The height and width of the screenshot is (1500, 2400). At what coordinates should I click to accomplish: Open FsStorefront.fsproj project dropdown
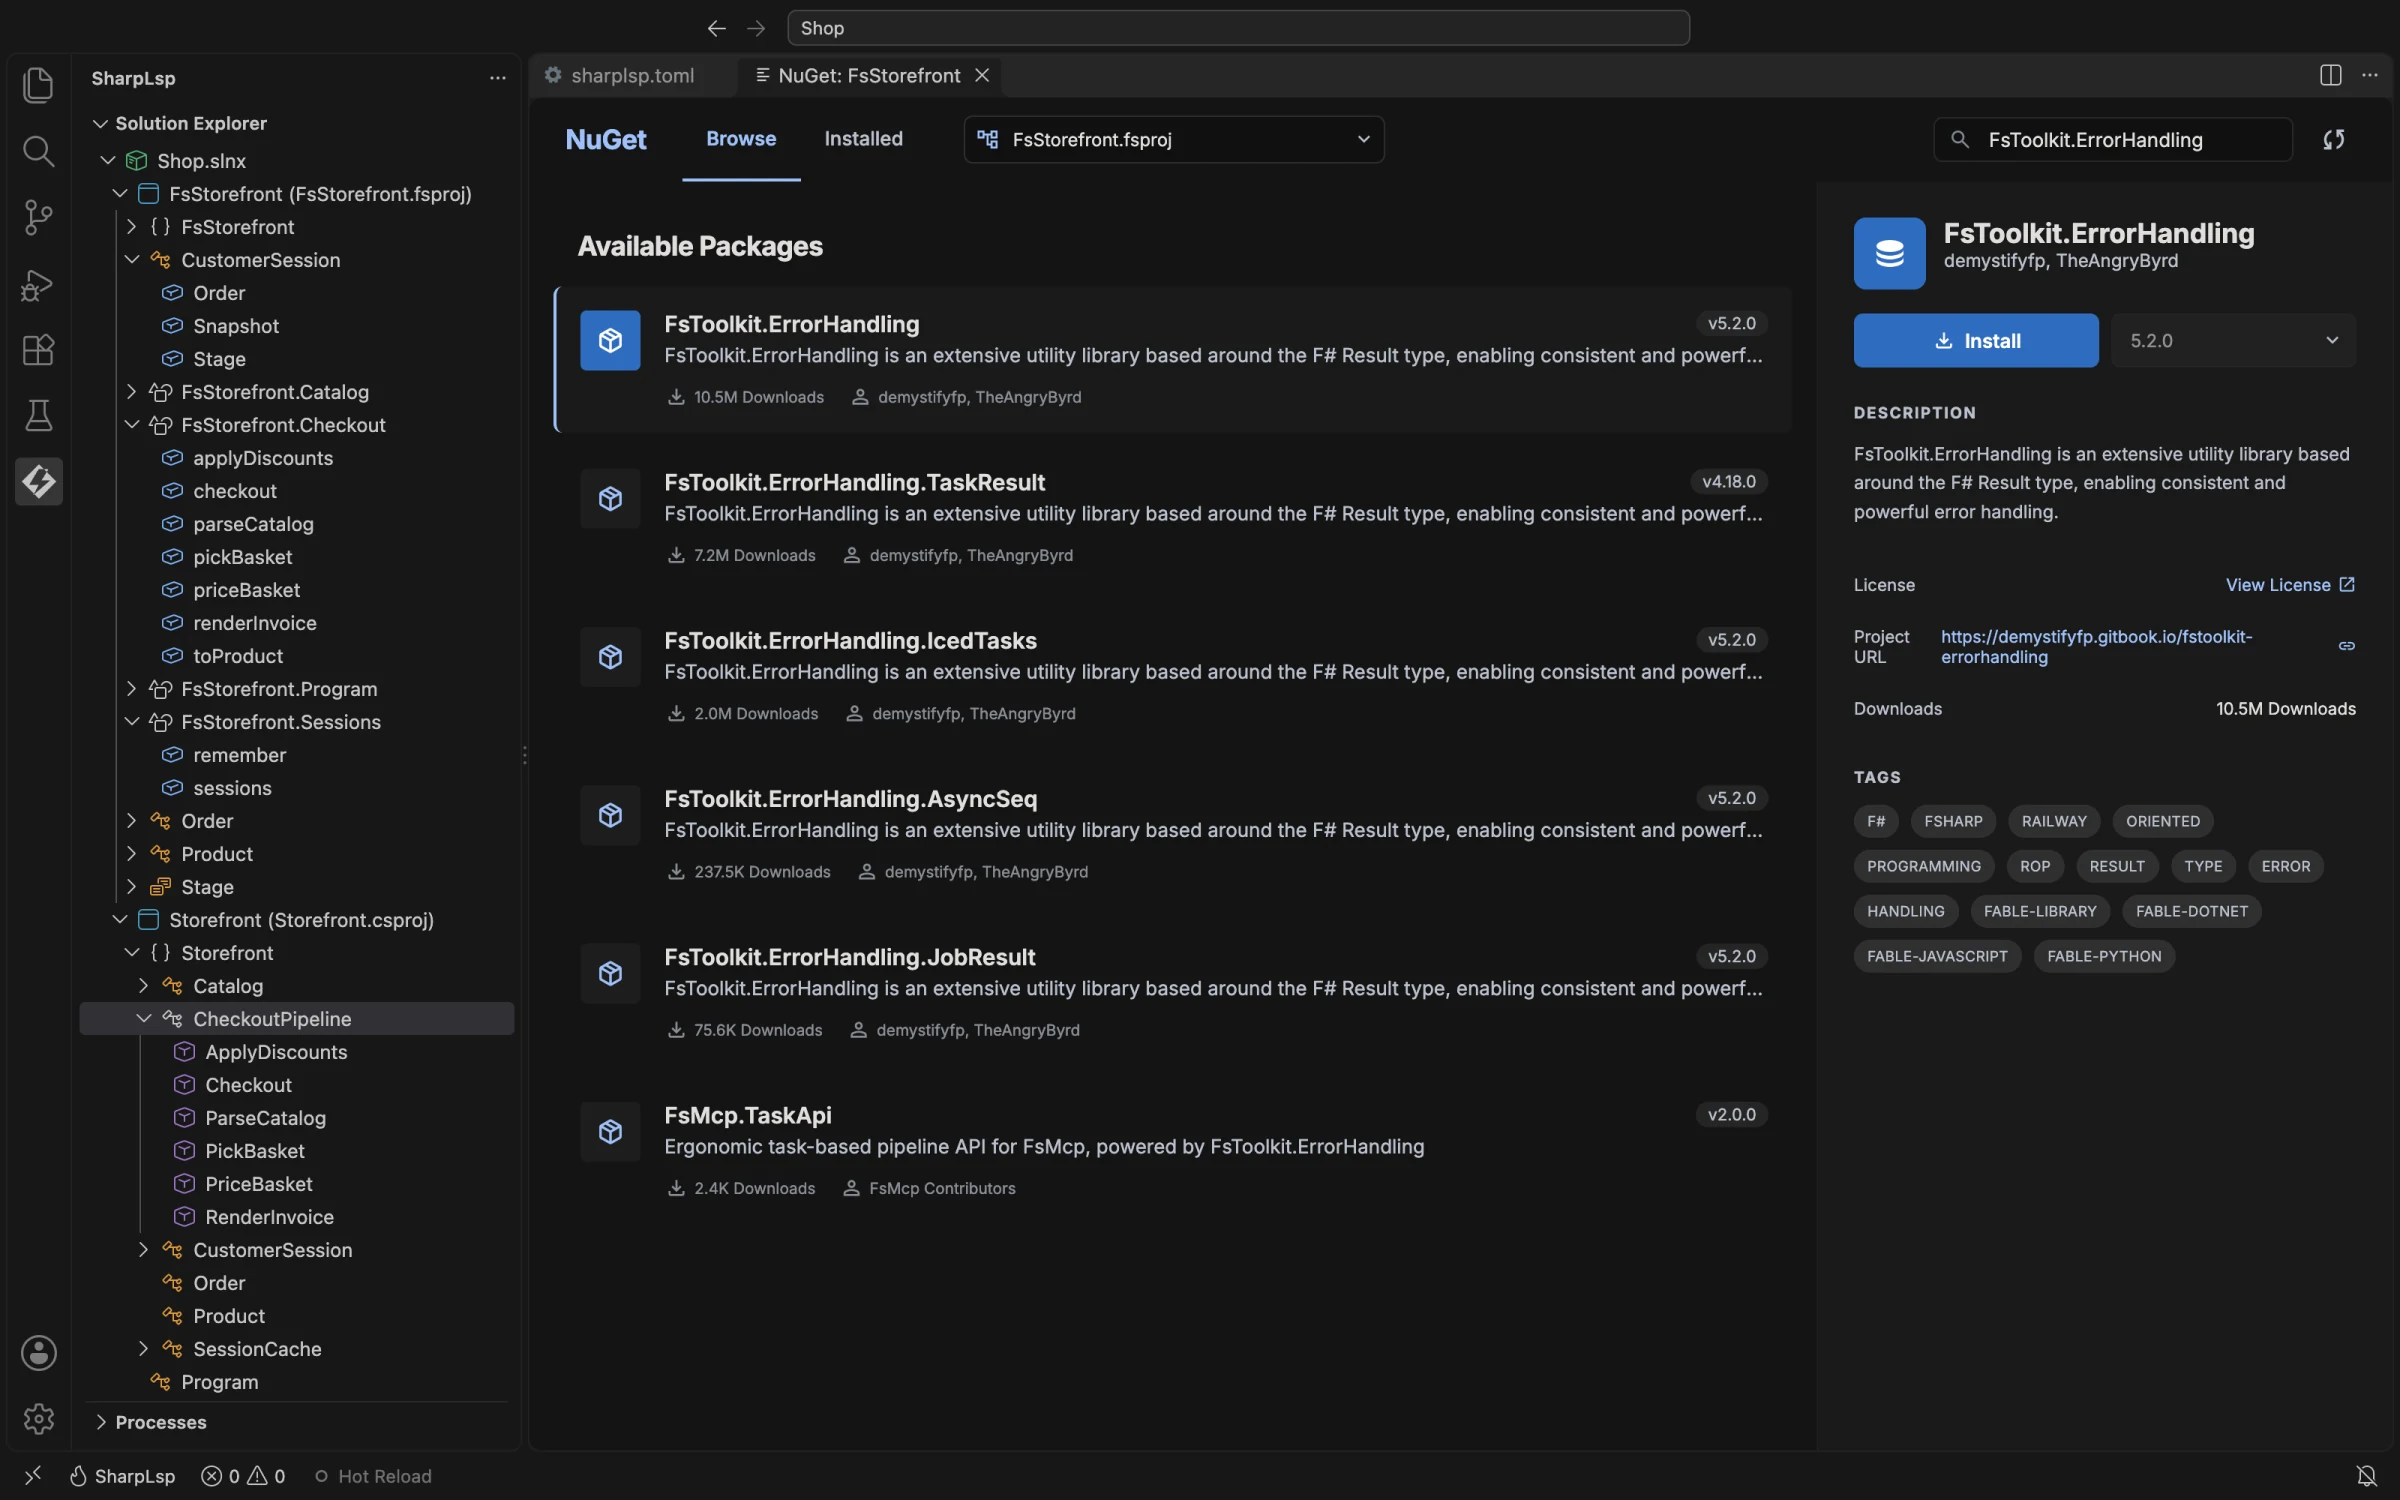1173,140
